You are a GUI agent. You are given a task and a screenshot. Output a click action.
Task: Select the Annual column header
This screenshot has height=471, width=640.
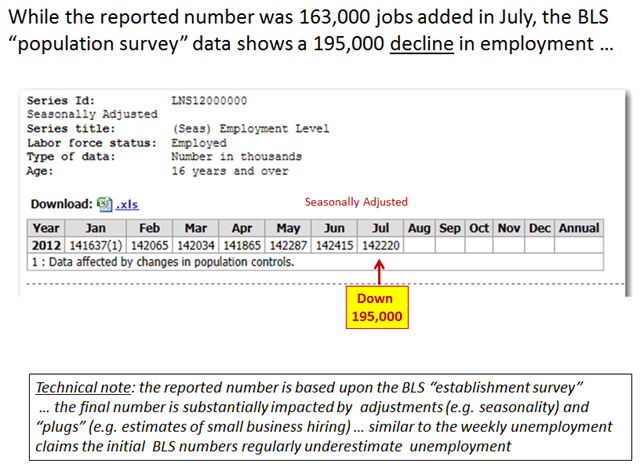pyautogui.click(x=579, y=228)
